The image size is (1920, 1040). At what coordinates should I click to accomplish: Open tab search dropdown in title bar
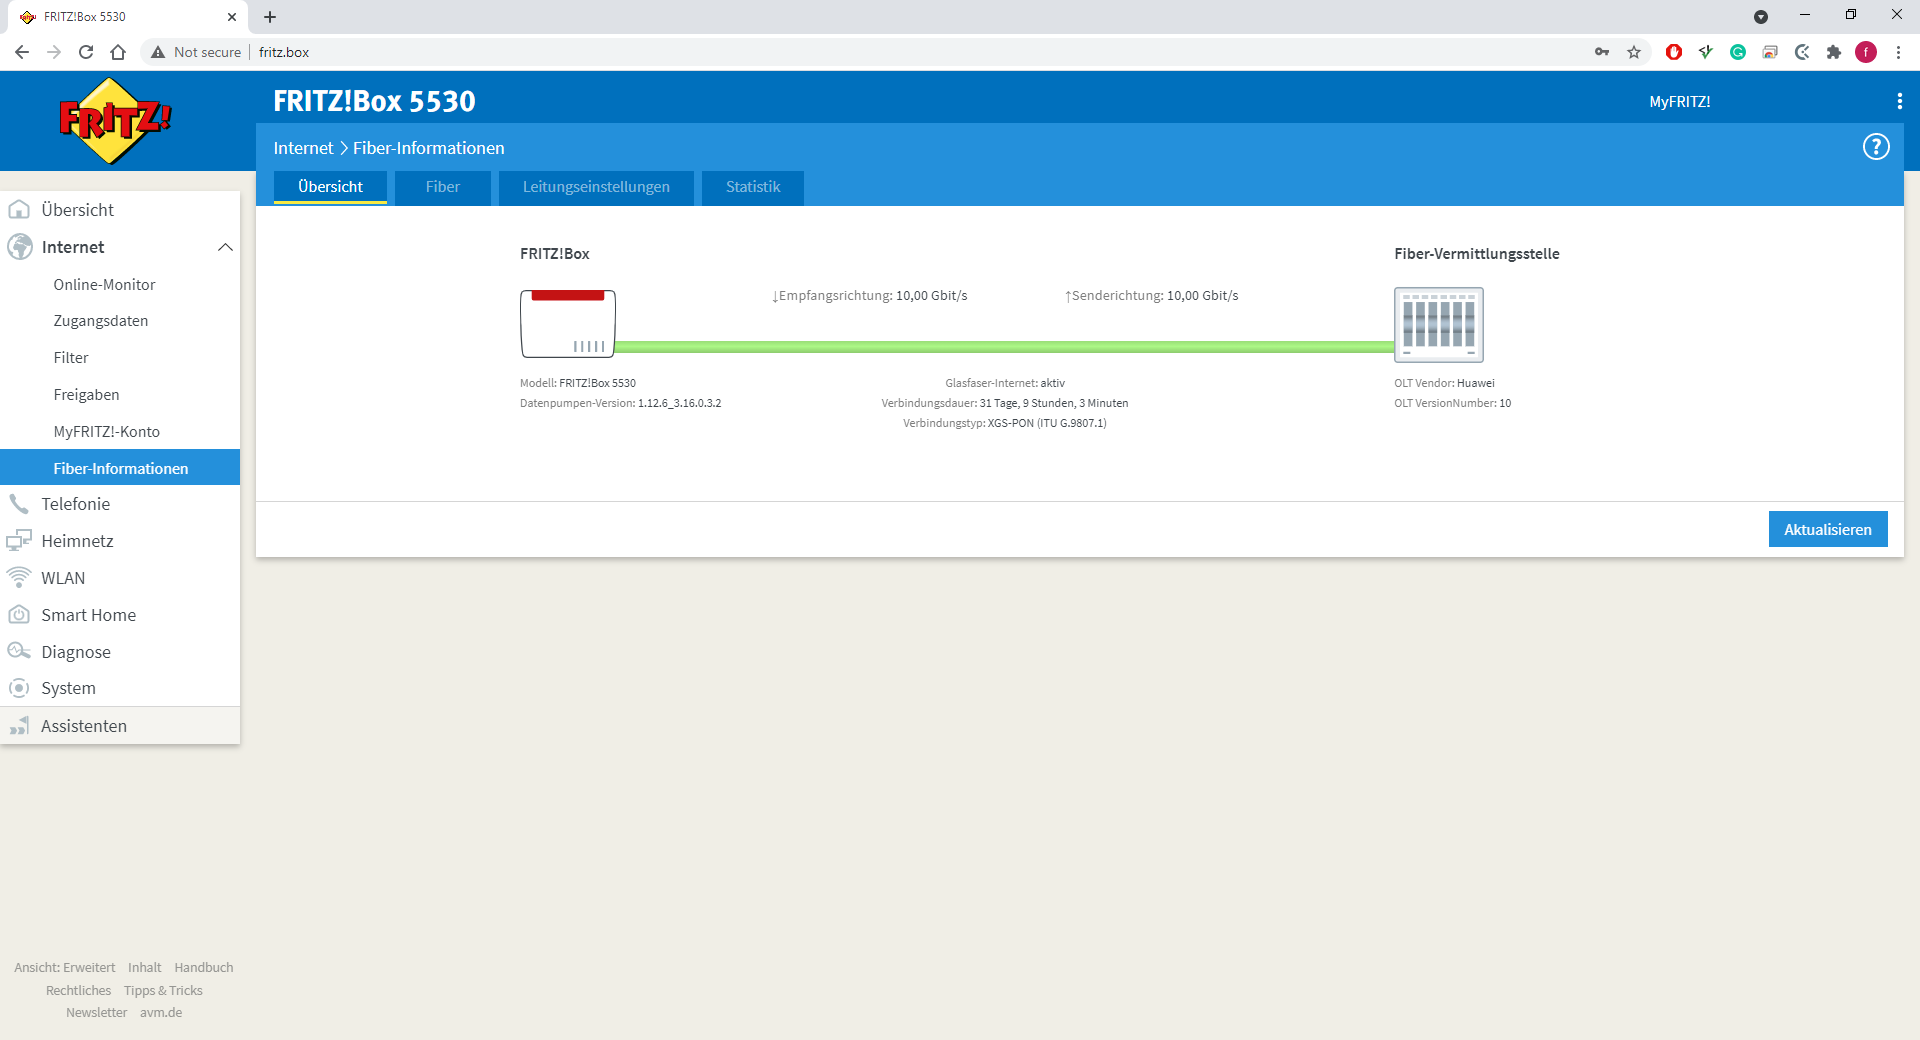tap(1761, 17)
